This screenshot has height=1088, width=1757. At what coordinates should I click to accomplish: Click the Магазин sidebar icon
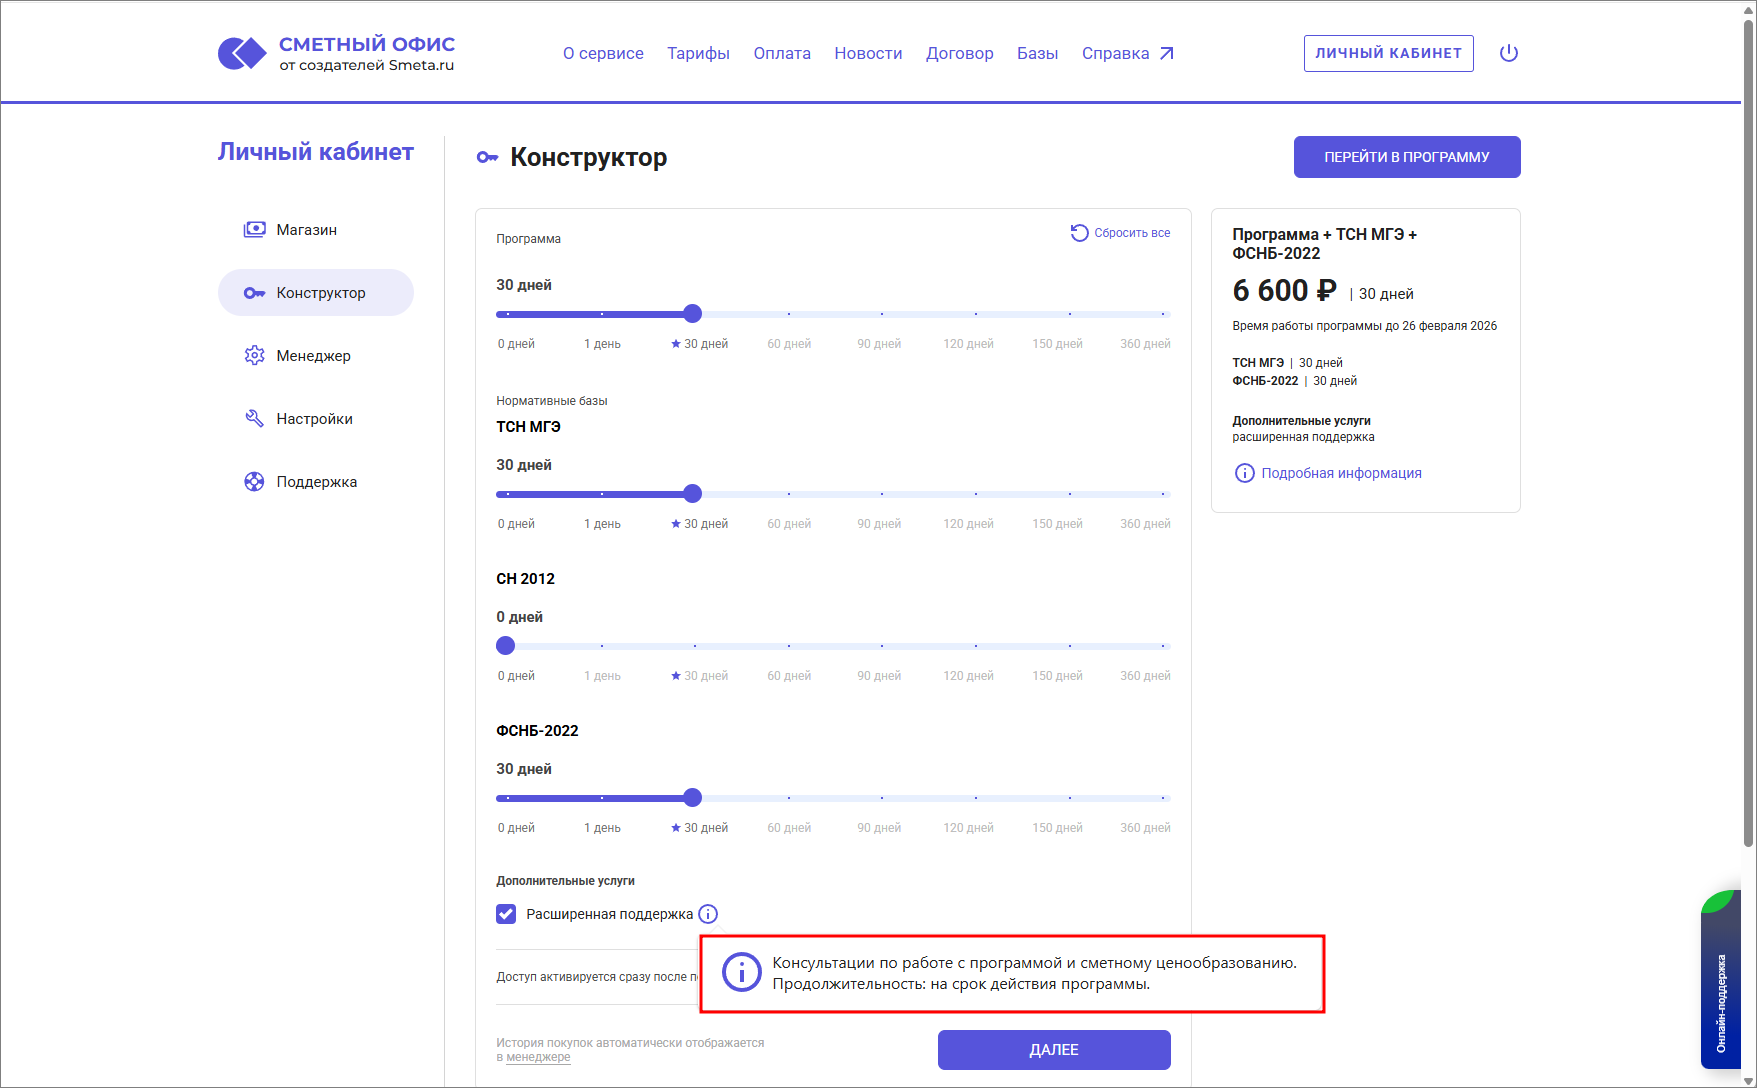255,230
